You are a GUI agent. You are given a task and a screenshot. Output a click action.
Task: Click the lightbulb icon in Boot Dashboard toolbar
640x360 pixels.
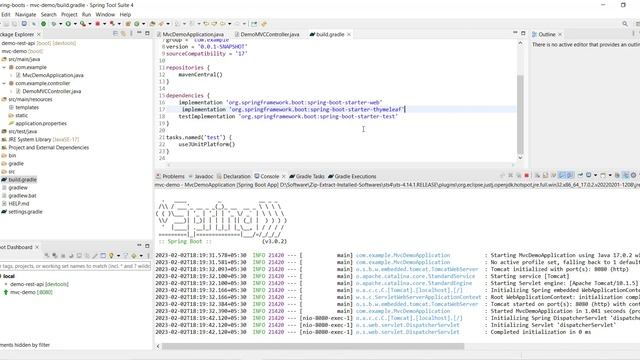coord(111,256)
